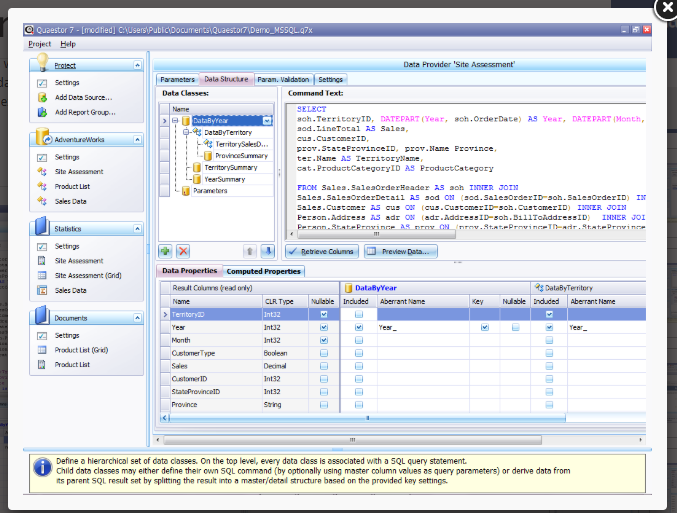This screenshot has height=513, width=677.
Task: Click the Add Report Group icon
Action: [42, 112]
